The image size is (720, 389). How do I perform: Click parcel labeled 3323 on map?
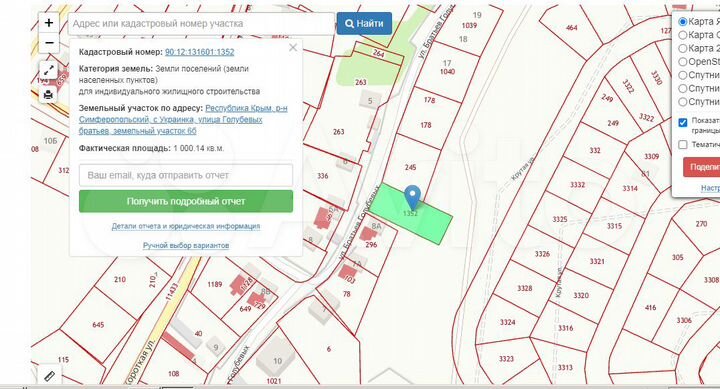(x=506, y=359)
